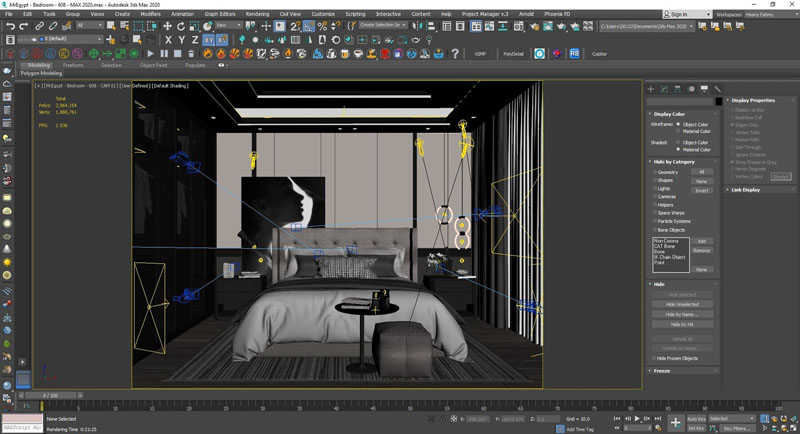Click the object color swatch in Display panel
Viewport: 800px width, 434px height.
718,101
